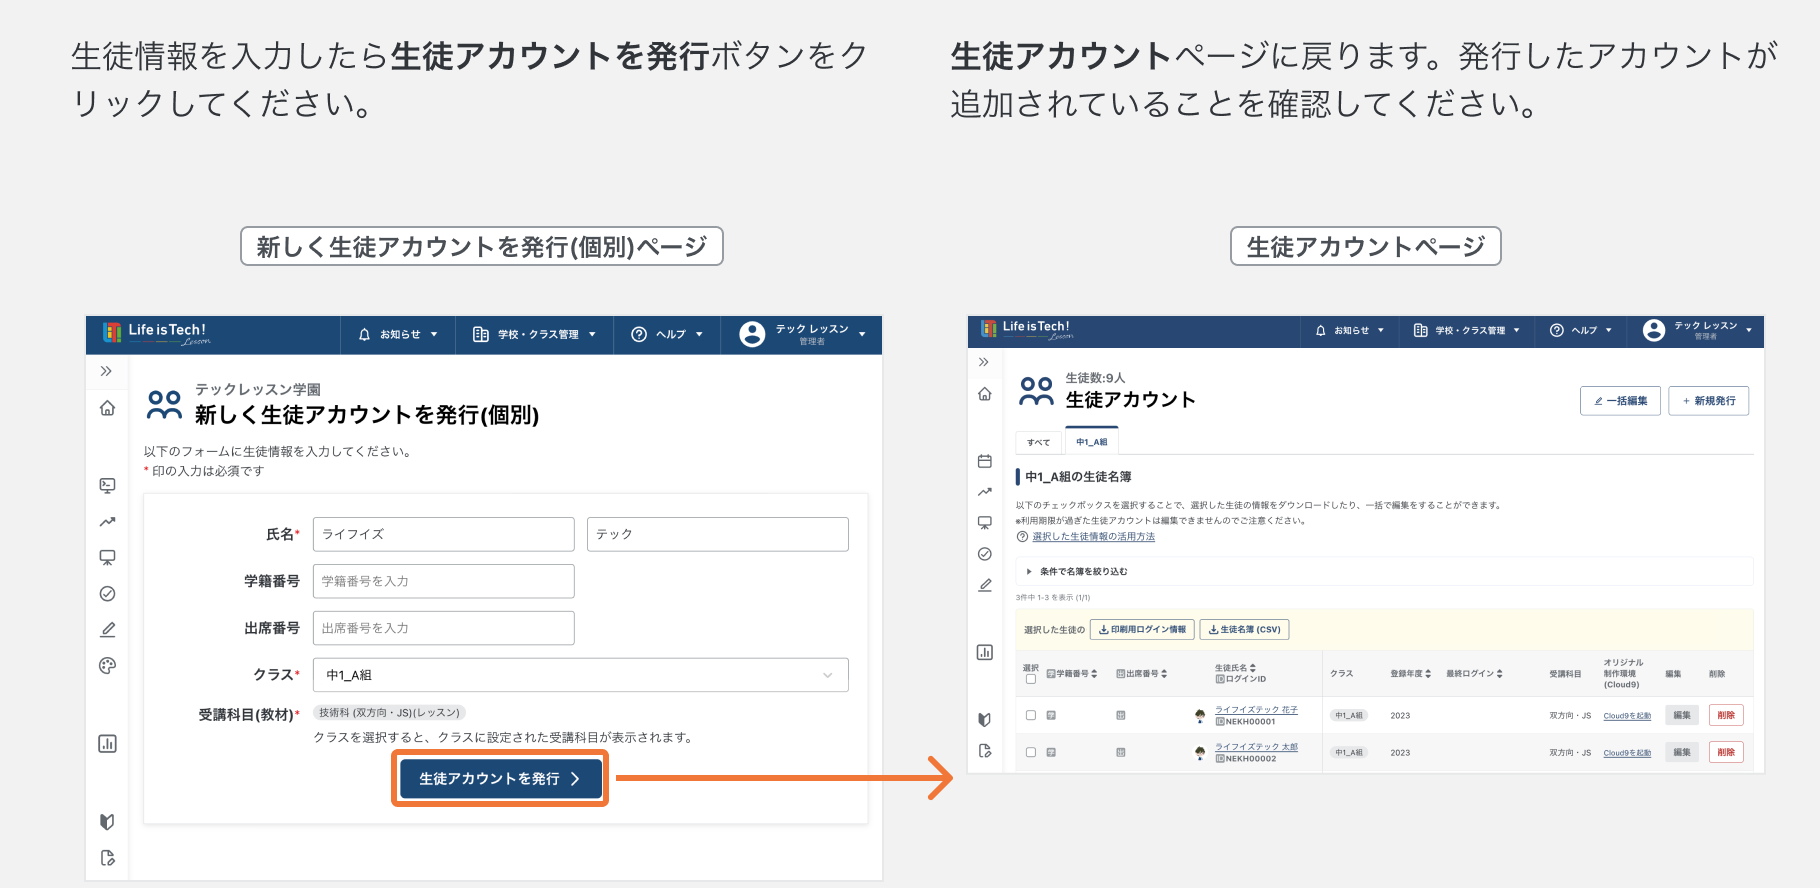Image resolution: width=1820 pixels, height=888 pixels.
Task: Open クラス dropdown showing 中1_A組
Action: tap(581, 675)
